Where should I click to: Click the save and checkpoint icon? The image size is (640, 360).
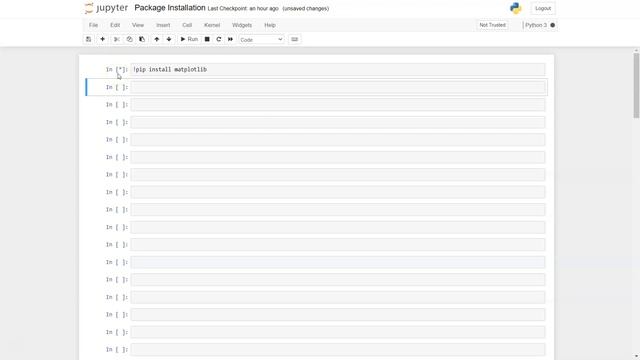89,39
